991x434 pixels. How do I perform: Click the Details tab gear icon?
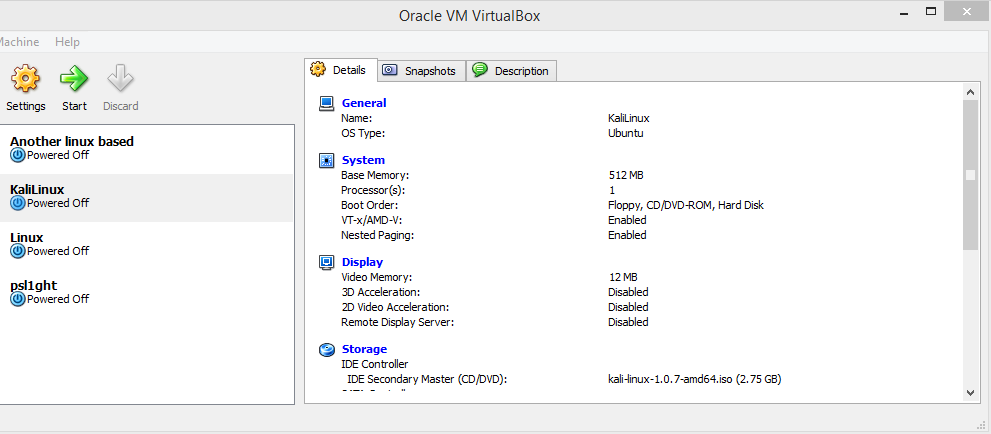318,69
